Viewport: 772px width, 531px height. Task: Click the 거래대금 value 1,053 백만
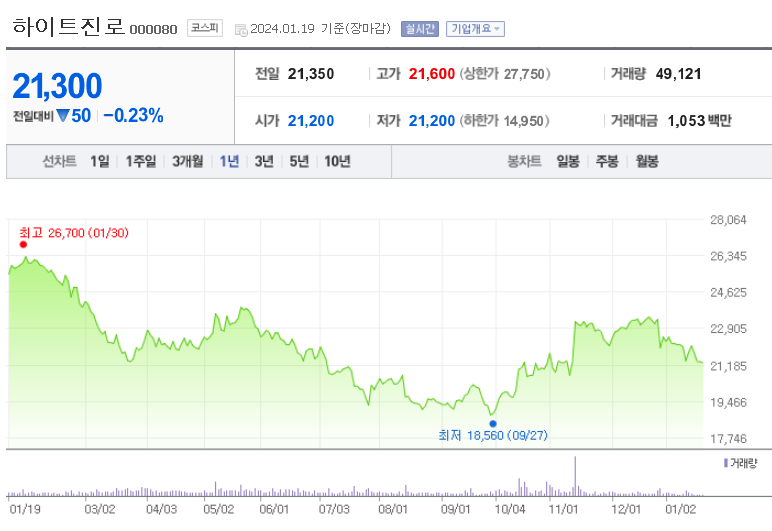coord(700,121)
